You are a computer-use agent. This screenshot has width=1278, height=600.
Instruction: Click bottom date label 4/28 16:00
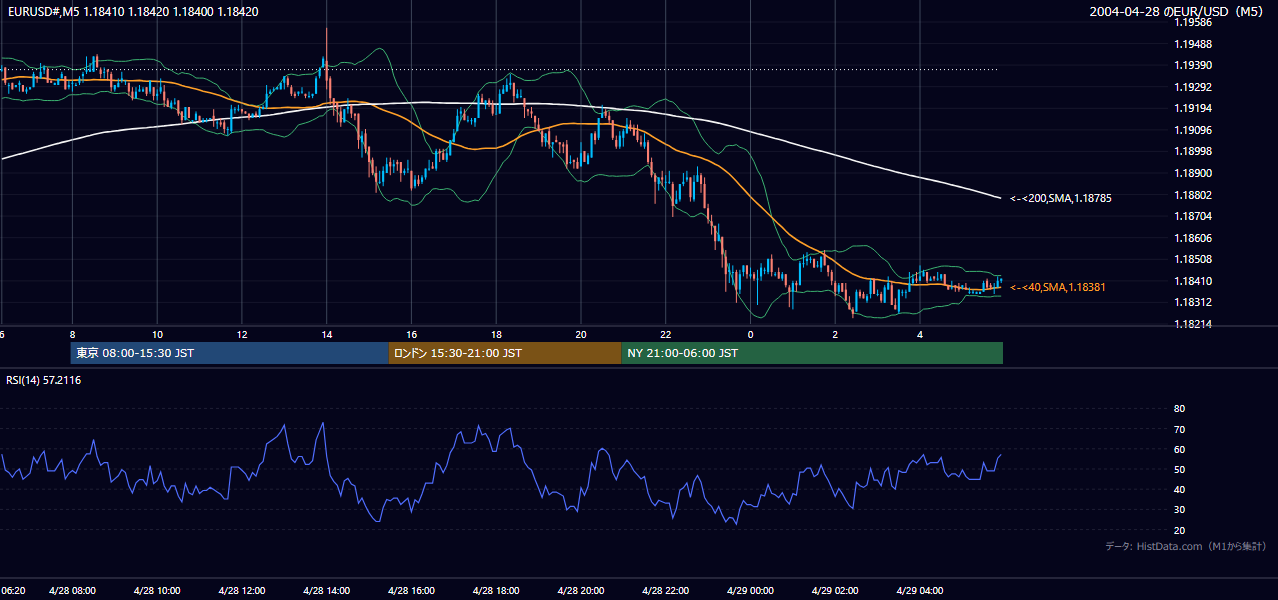(411, 591)
